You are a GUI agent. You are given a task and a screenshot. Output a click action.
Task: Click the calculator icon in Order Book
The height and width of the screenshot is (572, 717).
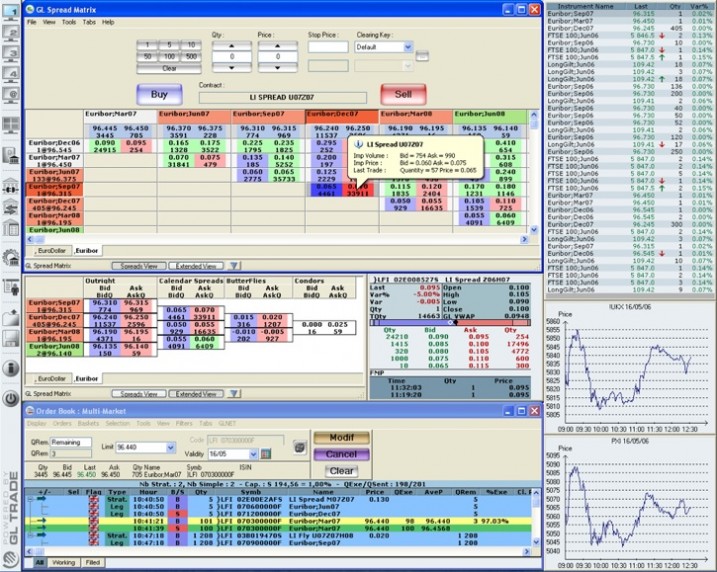click(x=300, y=447)
